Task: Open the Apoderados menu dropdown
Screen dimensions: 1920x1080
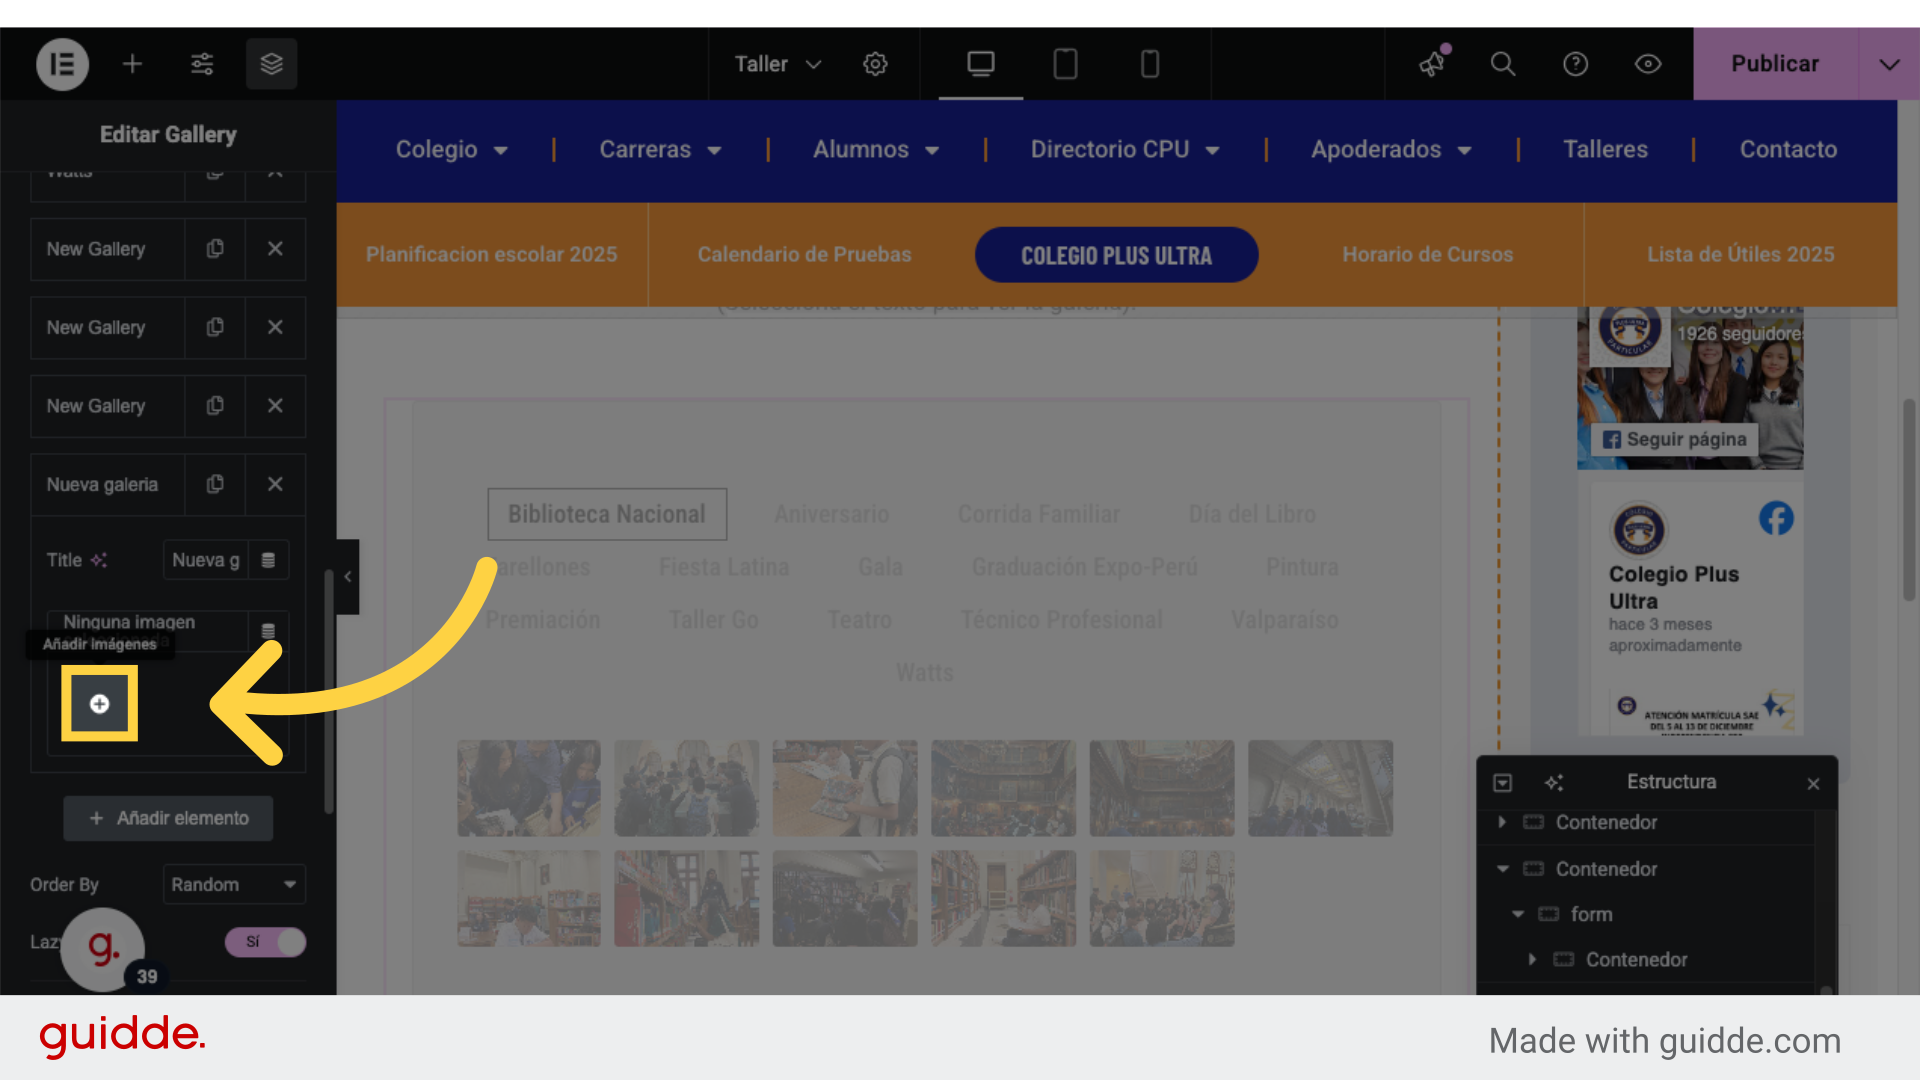Action: point(1391,149)
